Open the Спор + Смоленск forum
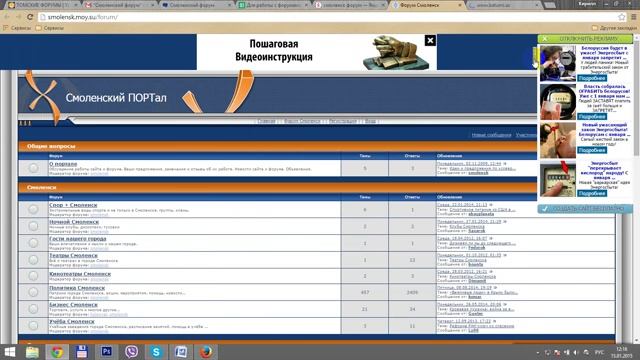Image resolution: width=640 pixels, height=360 pixels. (x=73, y=205)
